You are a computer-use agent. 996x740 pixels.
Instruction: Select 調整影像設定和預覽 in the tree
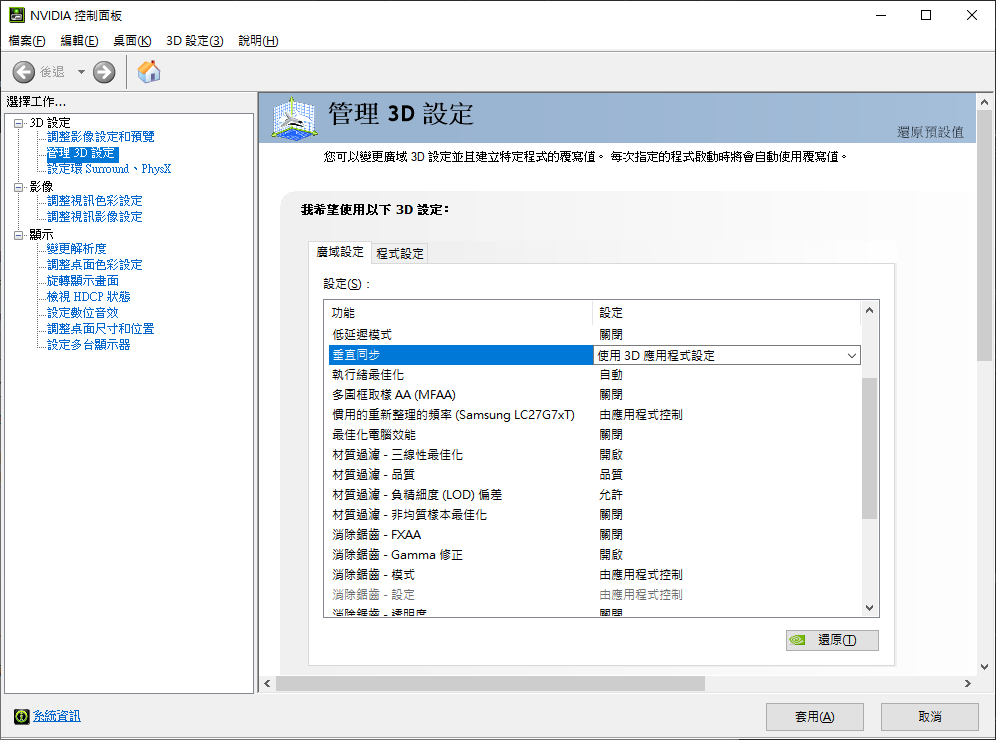(100, 137)
